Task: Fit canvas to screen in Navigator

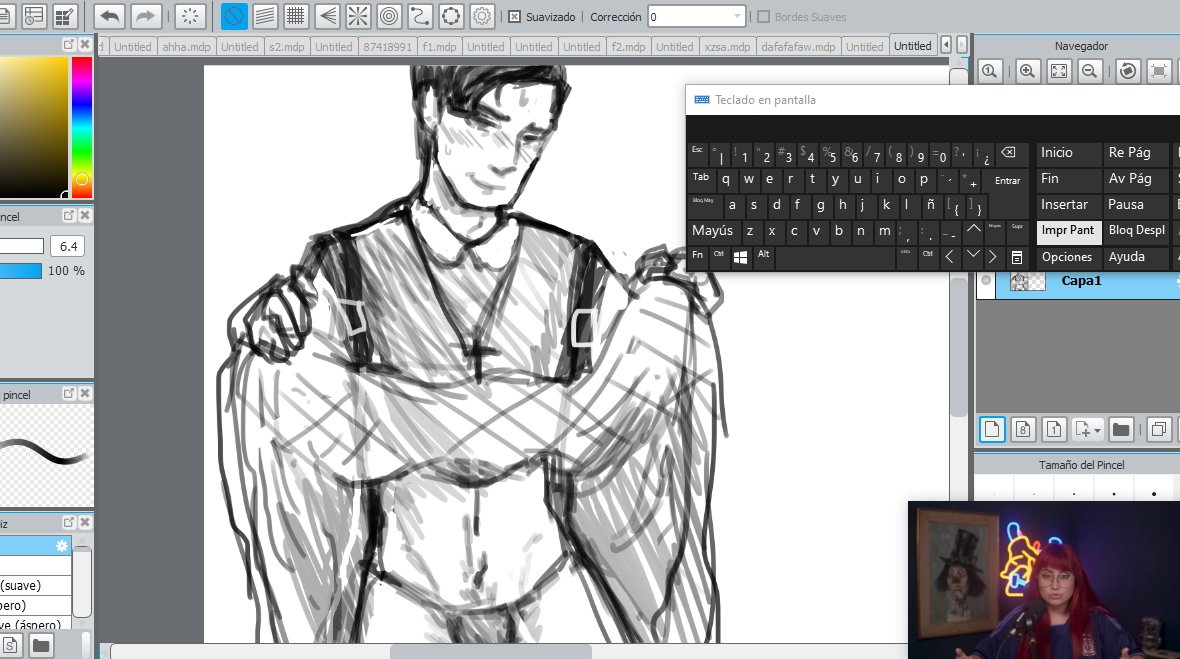Action: [1059, 71]
